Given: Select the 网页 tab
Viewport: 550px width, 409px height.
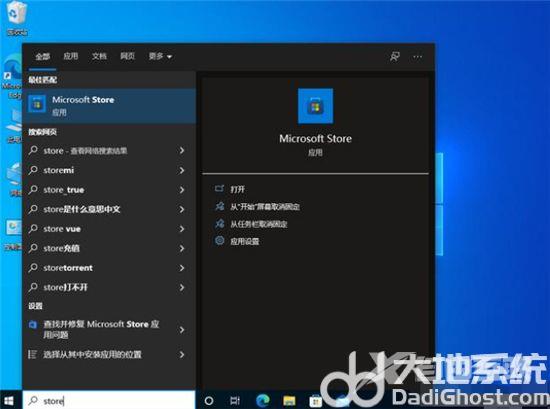Looking at the screenshot, I should (127, 56).
